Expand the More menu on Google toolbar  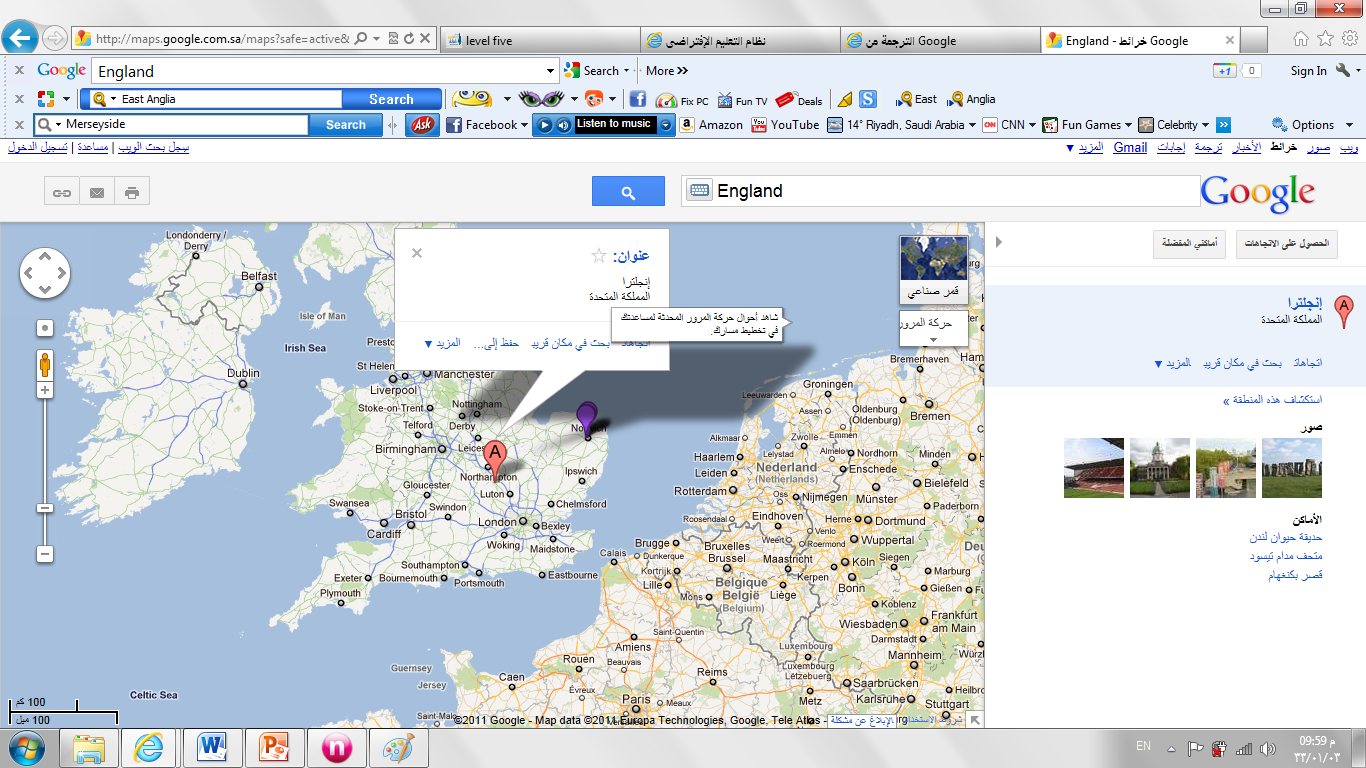click(x=667, y=71)
